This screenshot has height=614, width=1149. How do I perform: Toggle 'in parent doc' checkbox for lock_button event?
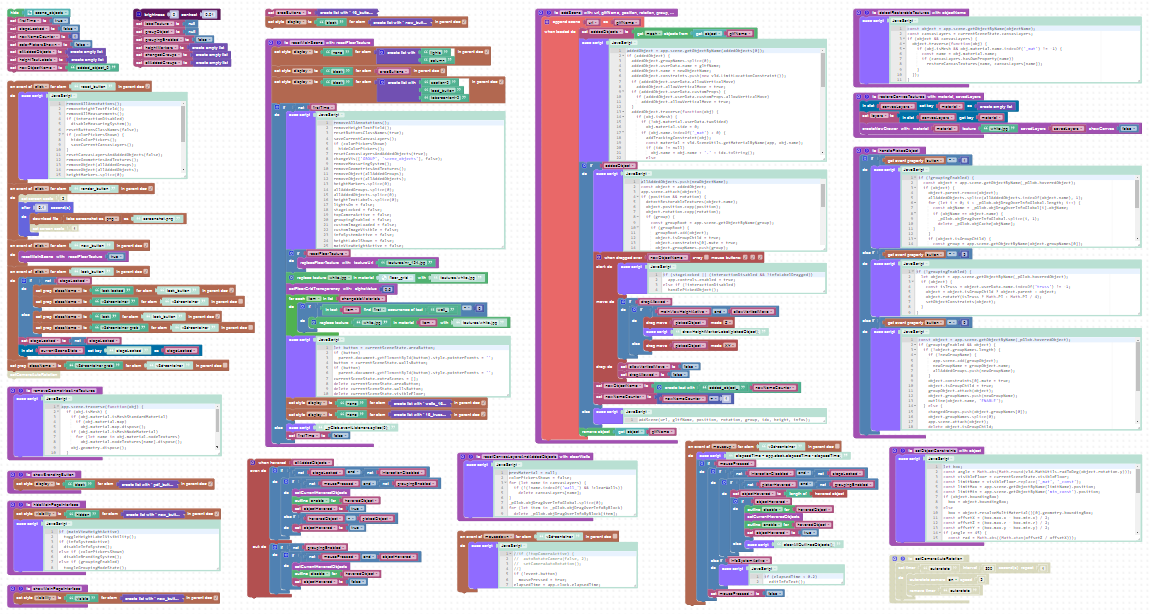[146, 271]
